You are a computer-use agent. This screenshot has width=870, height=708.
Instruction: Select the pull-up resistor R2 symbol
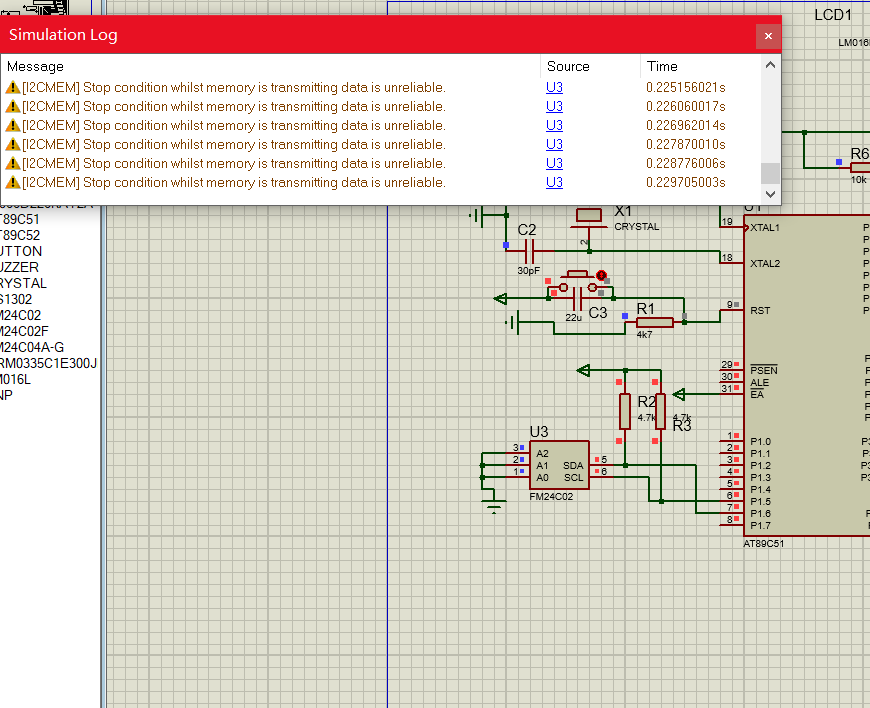pyautogui.click(x=625, y=411)
